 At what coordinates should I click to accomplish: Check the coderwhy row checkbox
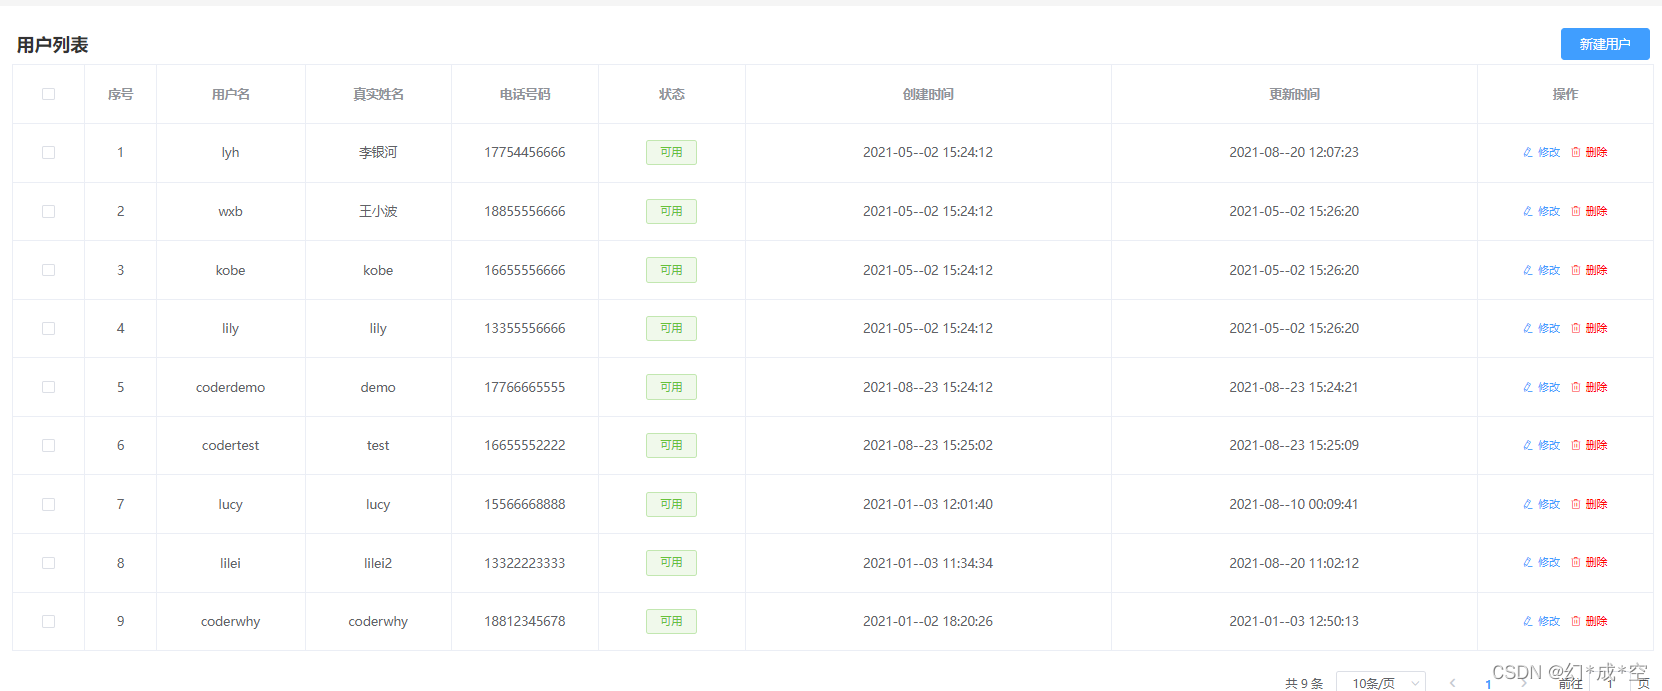[48, 621]
